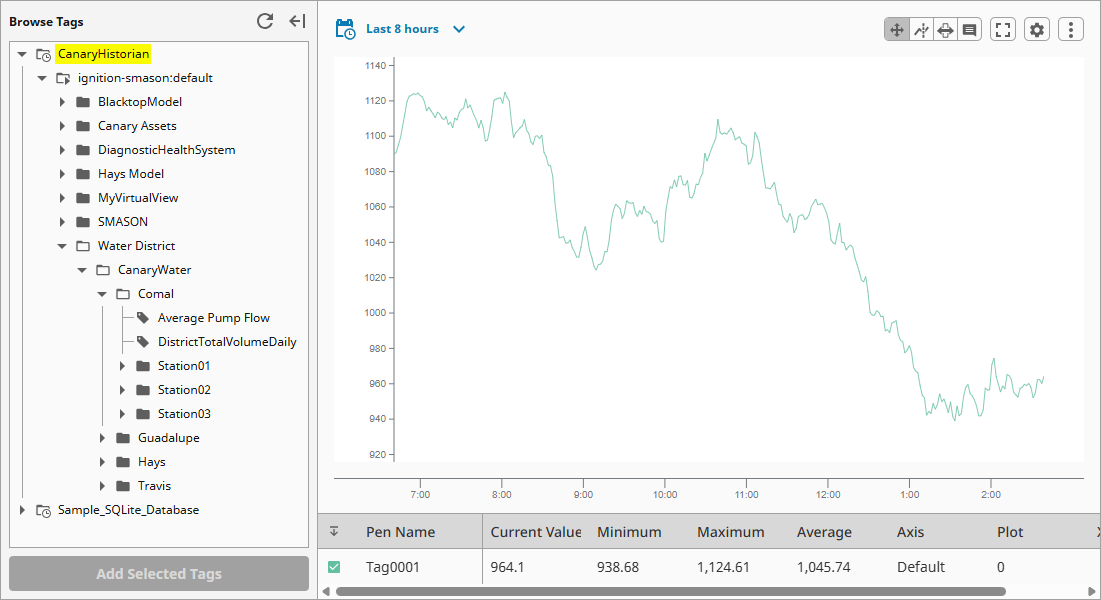1101x600 pixels.
Task: Click the Pen Name column header
Action: [400, 532]
